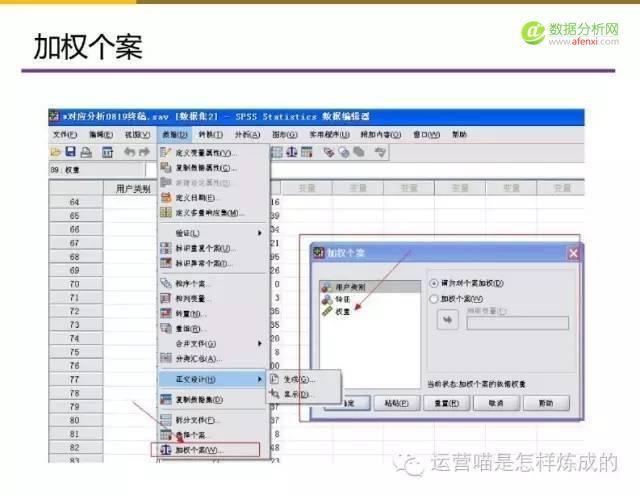This screenshot has width=640, height=495.
Task: Click the 转置 menu icon
Action: pos(166,313)
